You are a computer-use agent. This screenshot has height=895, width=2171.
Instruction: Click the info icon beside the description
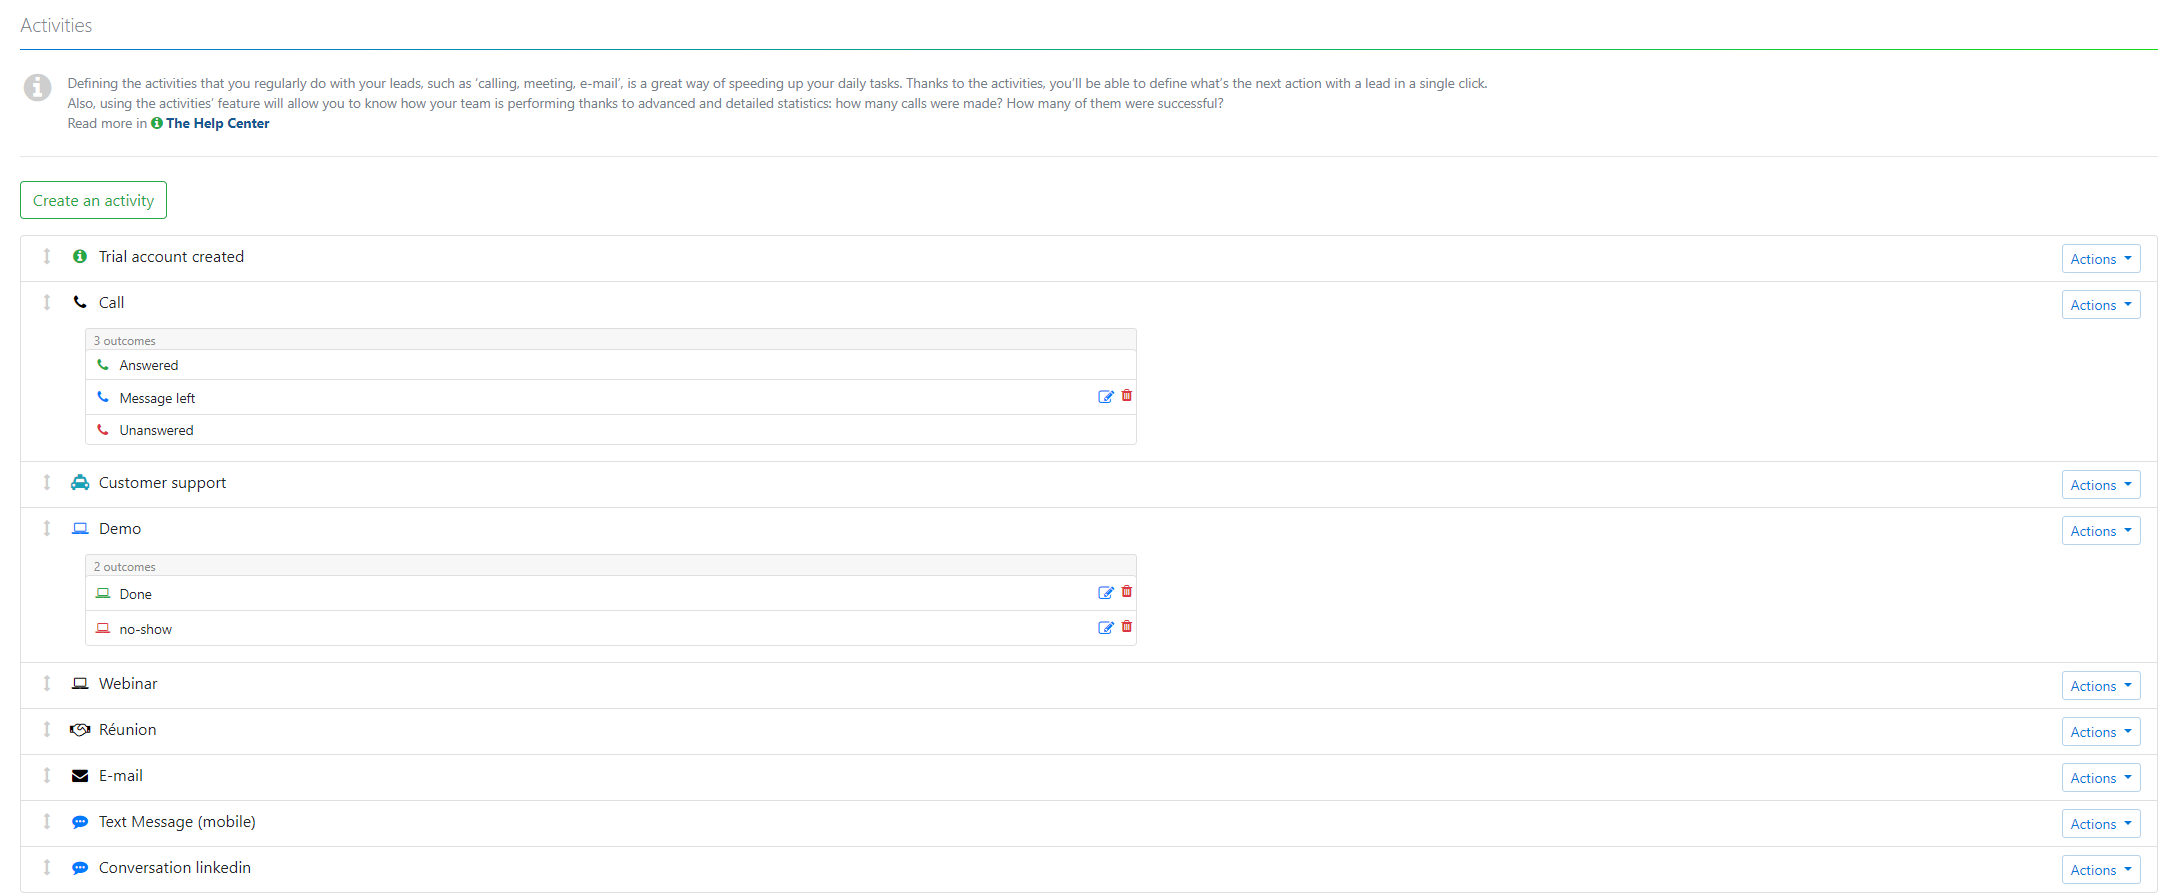tap(37, 87)
